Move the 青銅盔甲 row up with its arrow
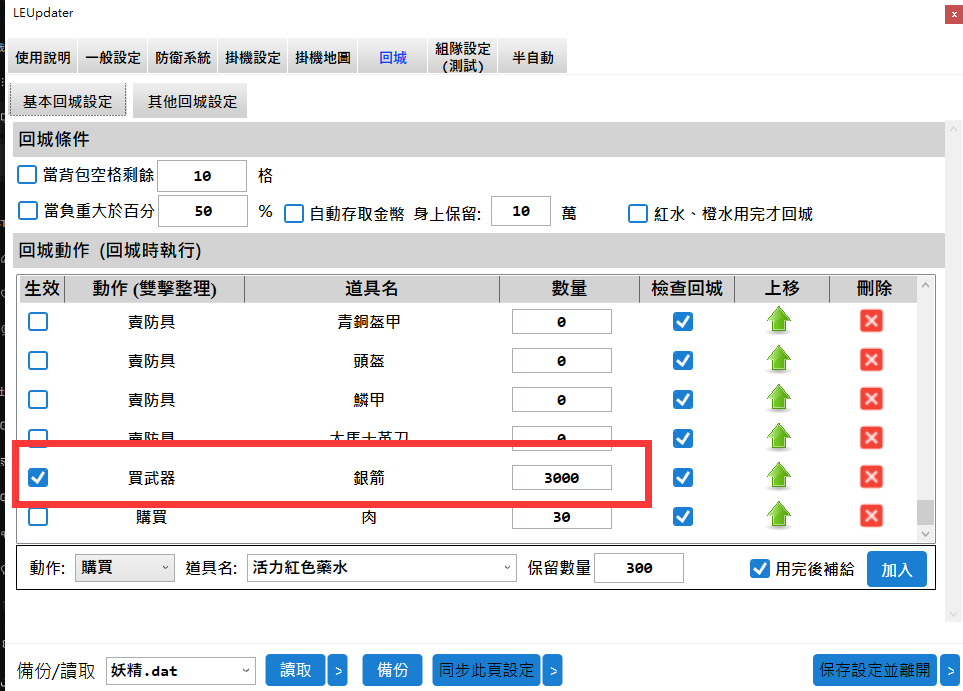Viewport: 963px width, 691px height. (x=779, y=321)
